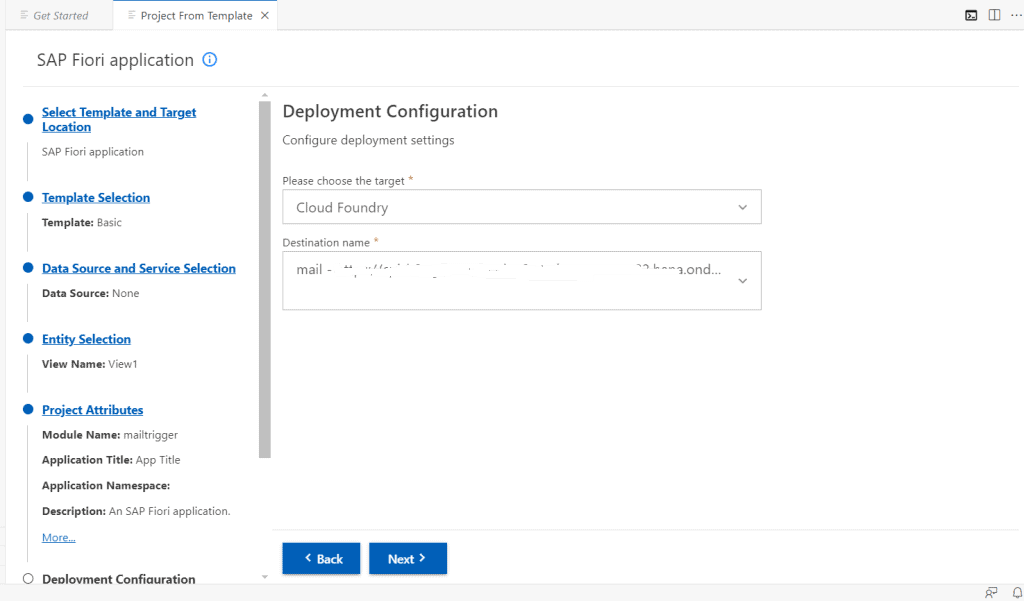The height and width of the screenshot is (601, 1024).
Task: Click the 'SAP Fiori application' step summary text
Action: tap(93, 152)
